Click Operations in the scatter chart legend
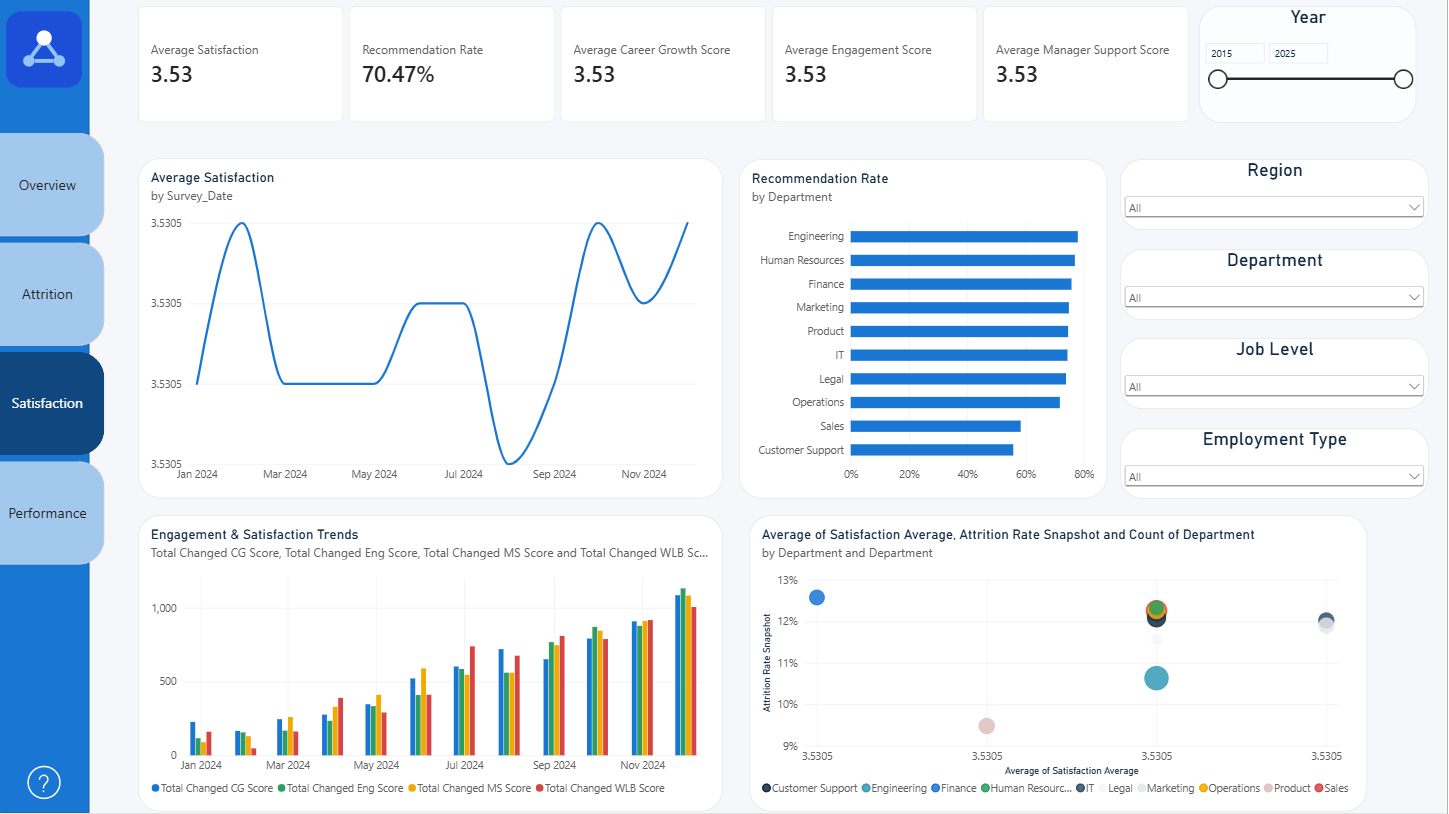The height and width of the screenshot is (814, 1449). [1229, 788]
